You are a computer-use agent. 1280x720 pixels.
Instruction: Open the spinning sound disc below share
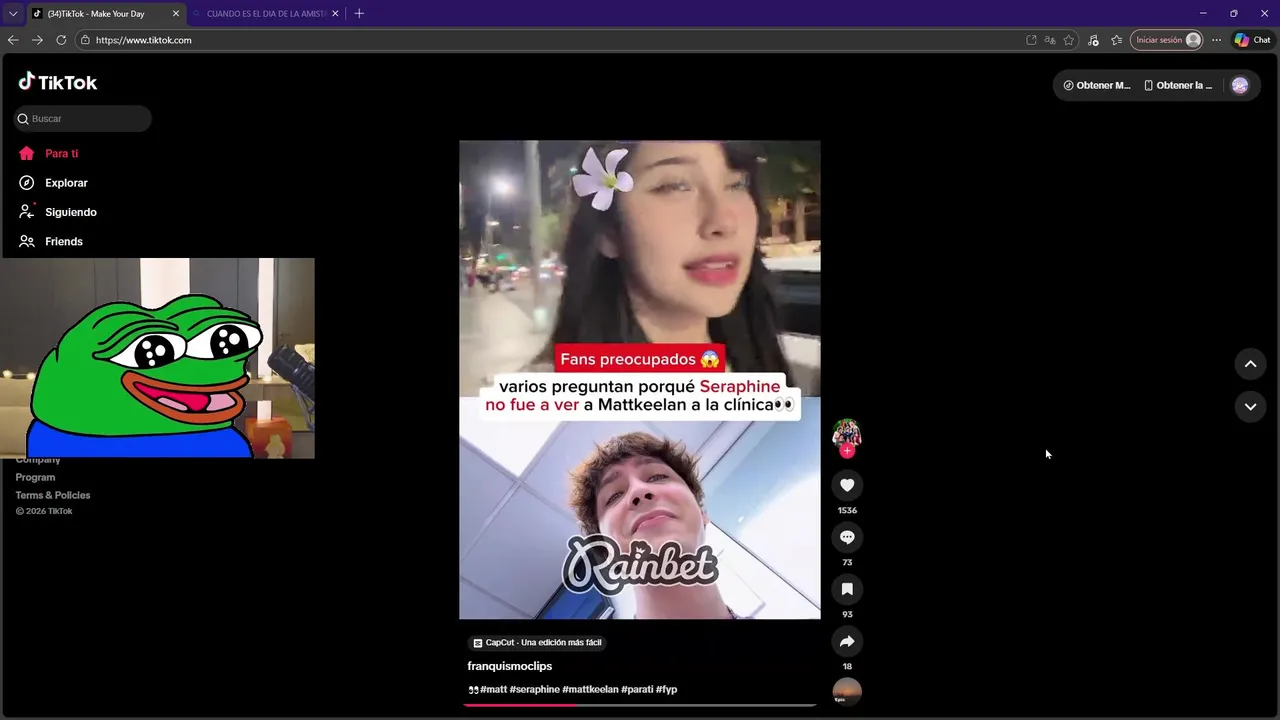847,692
